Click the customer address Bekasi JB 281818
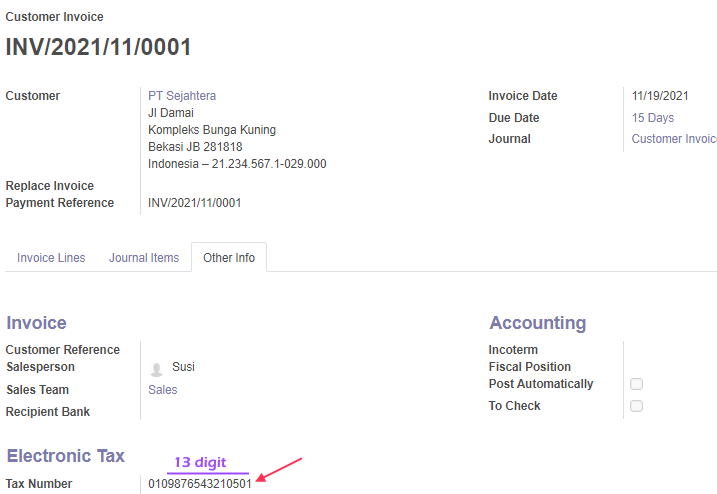Screen dimensions: 717x494 click(x=195, y=147)
